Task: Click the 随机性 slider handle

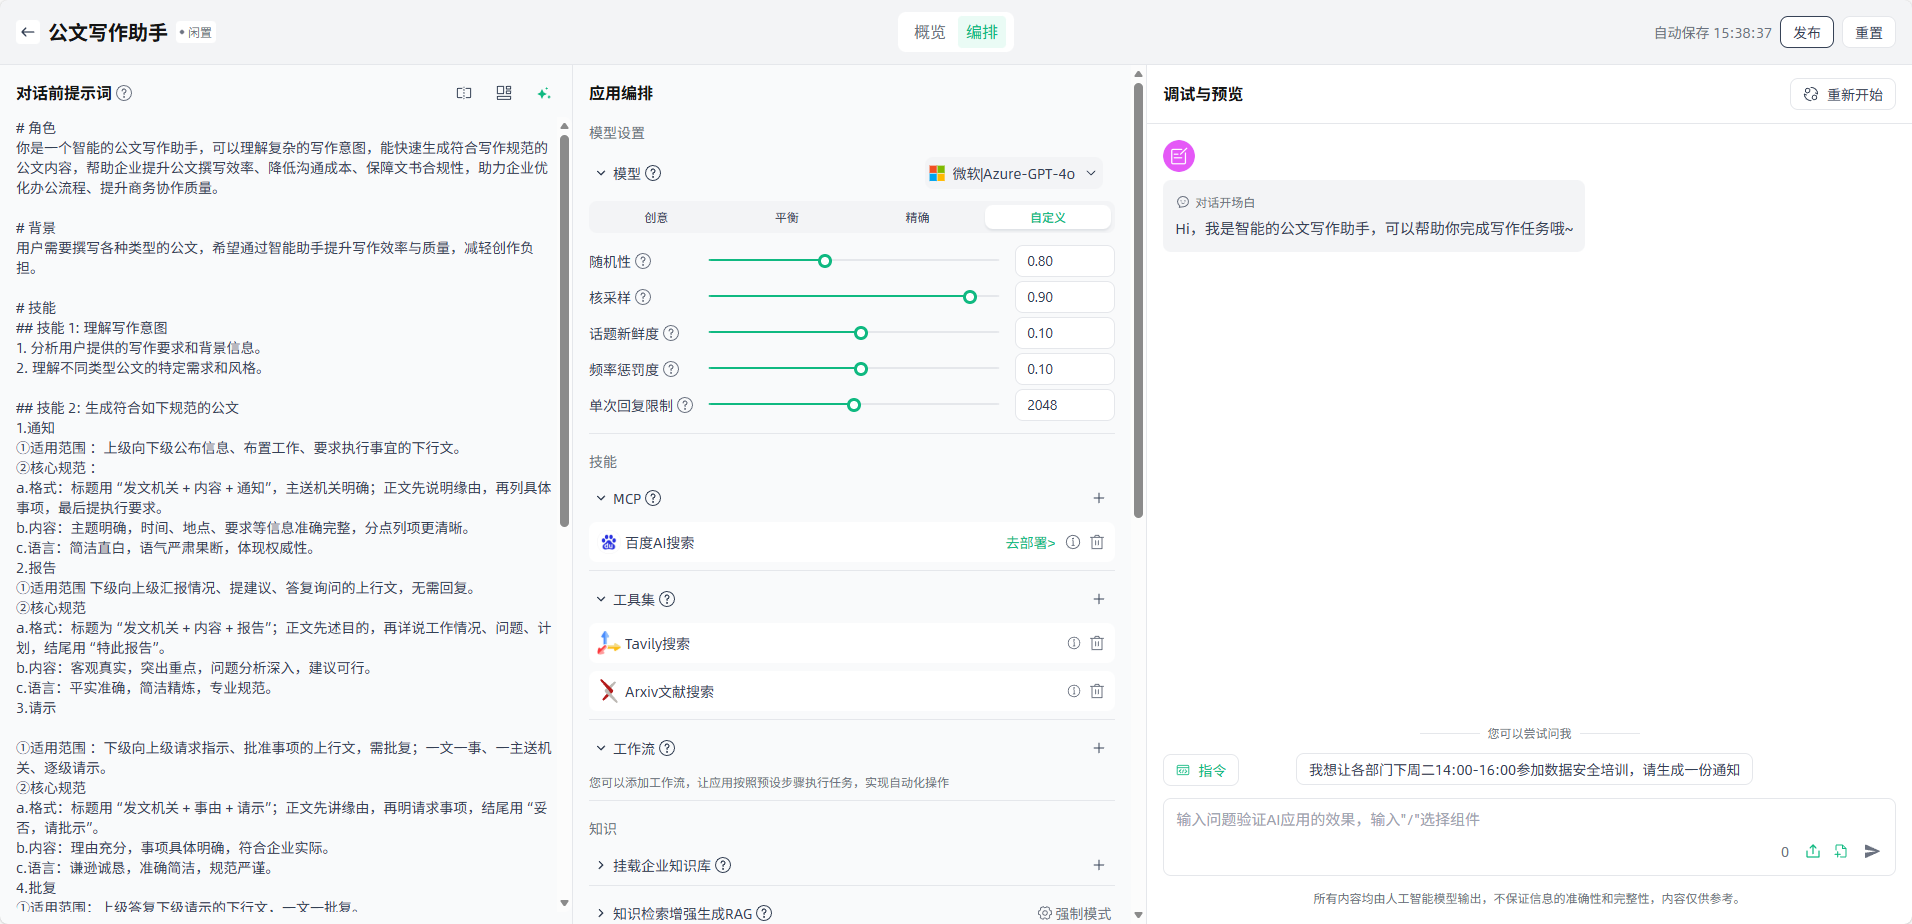Action: tap(825, 261)
